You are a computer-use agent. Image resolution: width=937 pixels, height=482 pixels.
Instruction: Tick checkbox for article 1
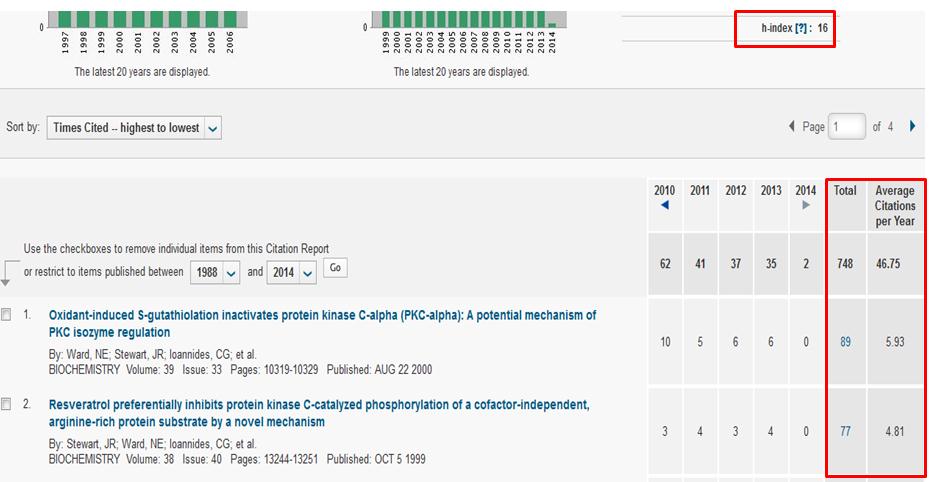(x=7, y=315)
